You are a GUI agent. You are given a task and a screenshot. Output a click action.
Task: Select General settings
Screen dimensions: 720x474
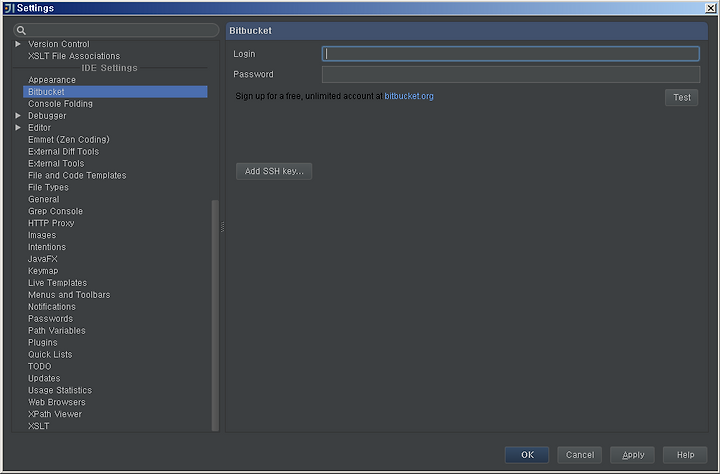click(44, 199)
